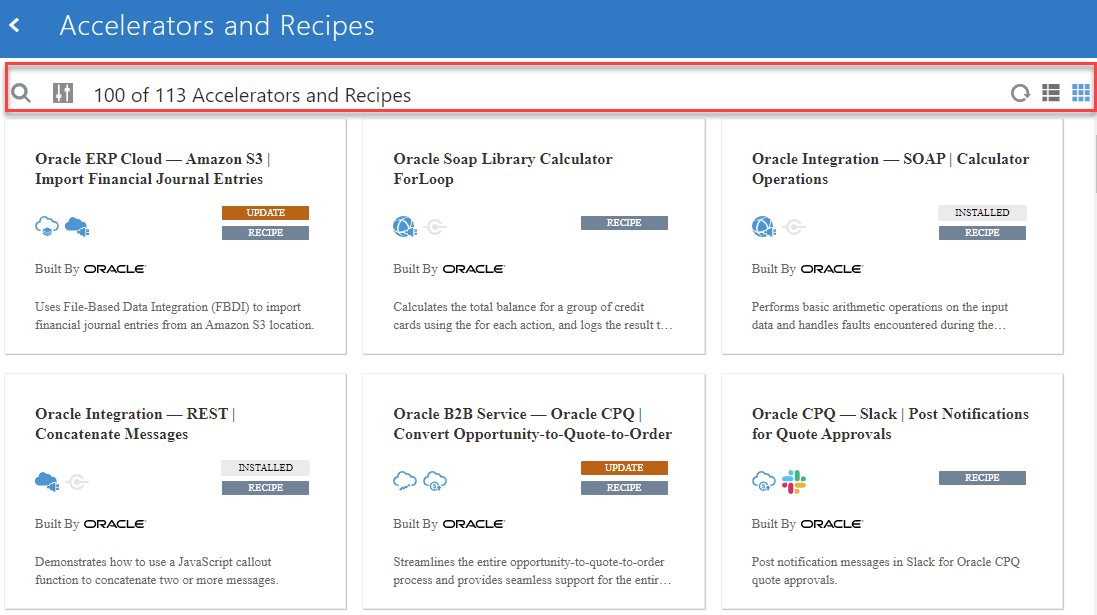Click the back arrow in the blue header
This screenshot has width=1097, height=615.
(14, 24)
